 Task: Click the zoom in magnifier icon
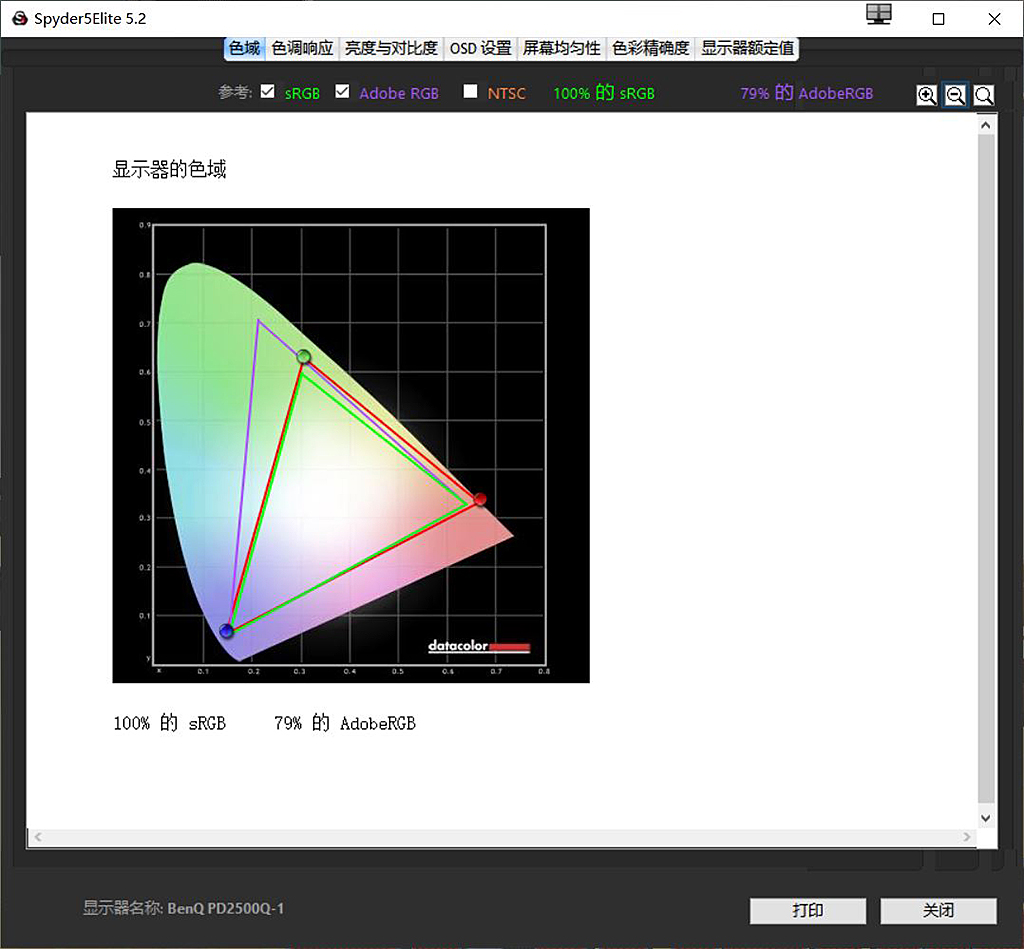(x=927, y=95)
